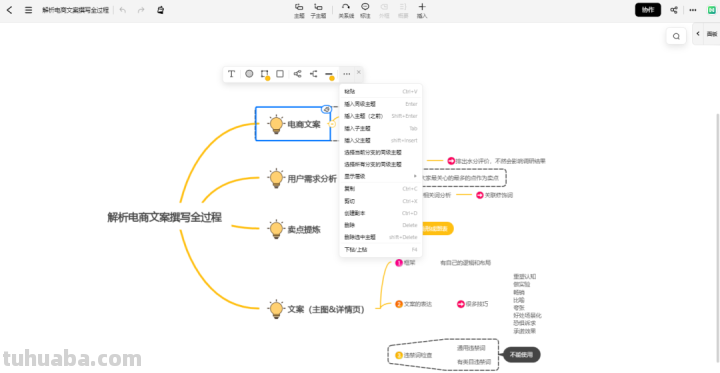Click the 外框 boundary tool
Screen dimensions: 720x373
pos(384,11)
